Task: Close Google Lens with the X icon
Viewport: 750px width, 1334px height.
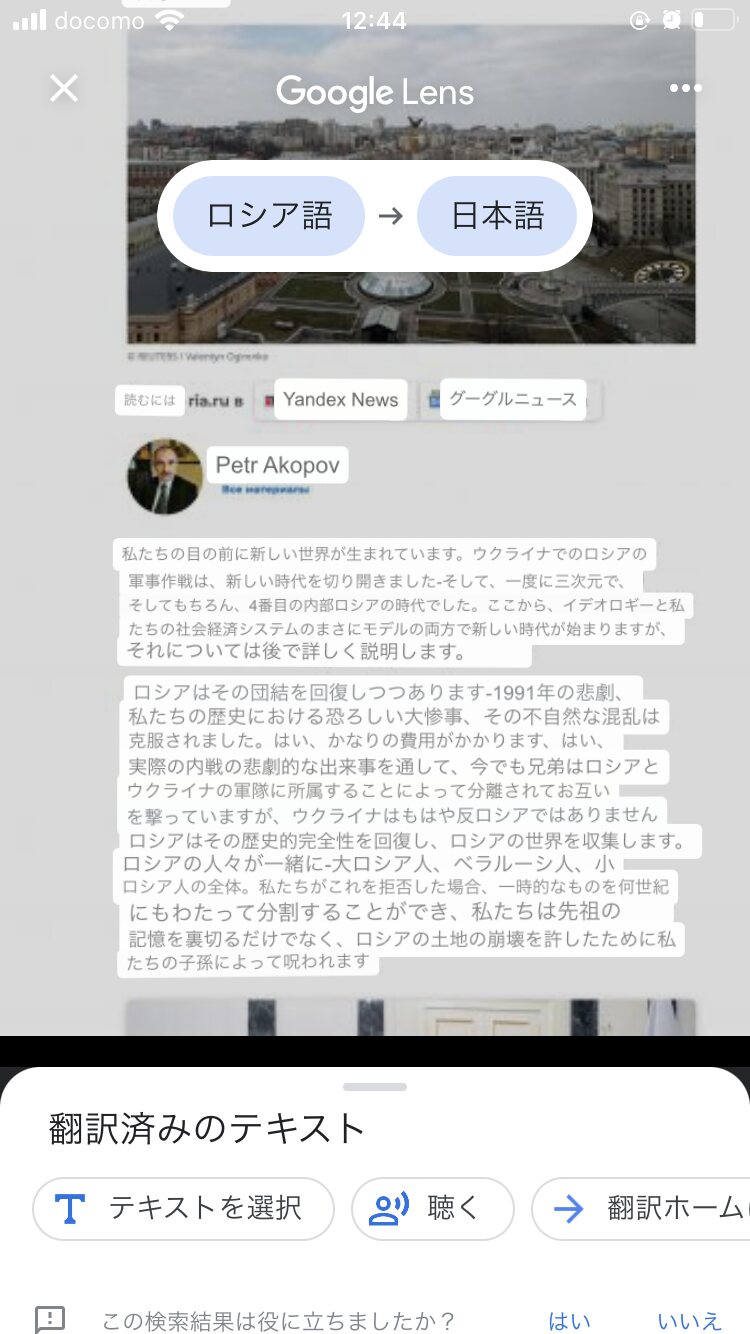Action: click(64, 88)
